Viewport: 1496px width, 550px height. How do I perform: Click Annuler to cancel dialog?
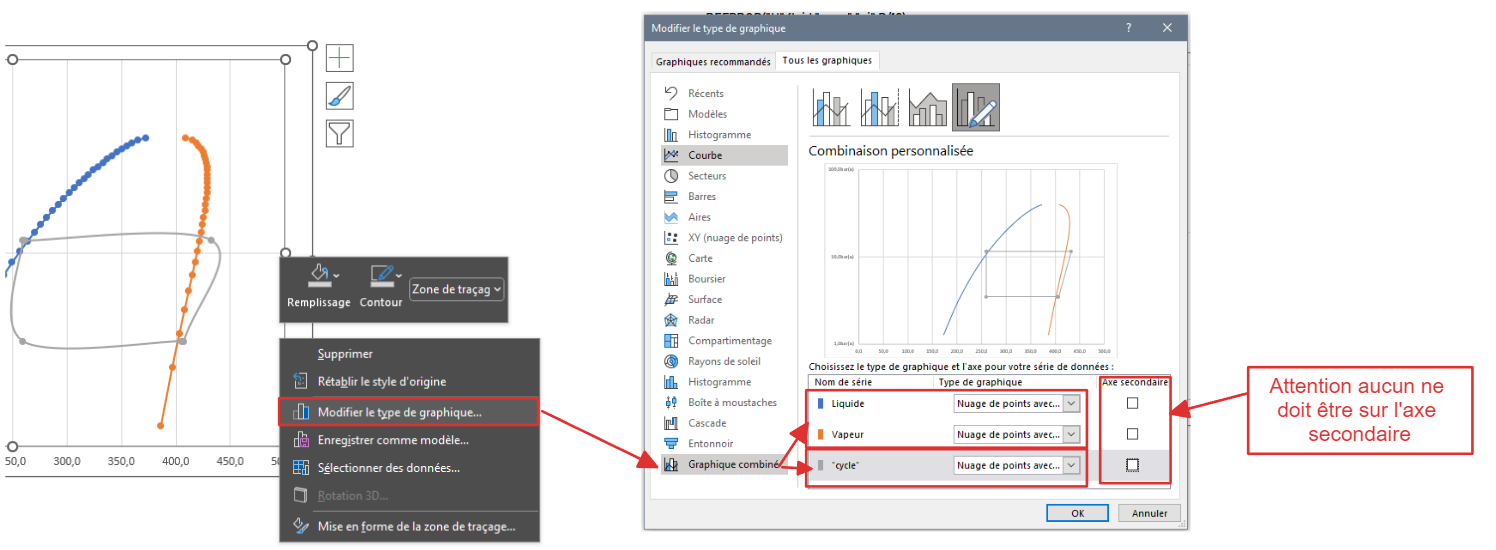1150,513
